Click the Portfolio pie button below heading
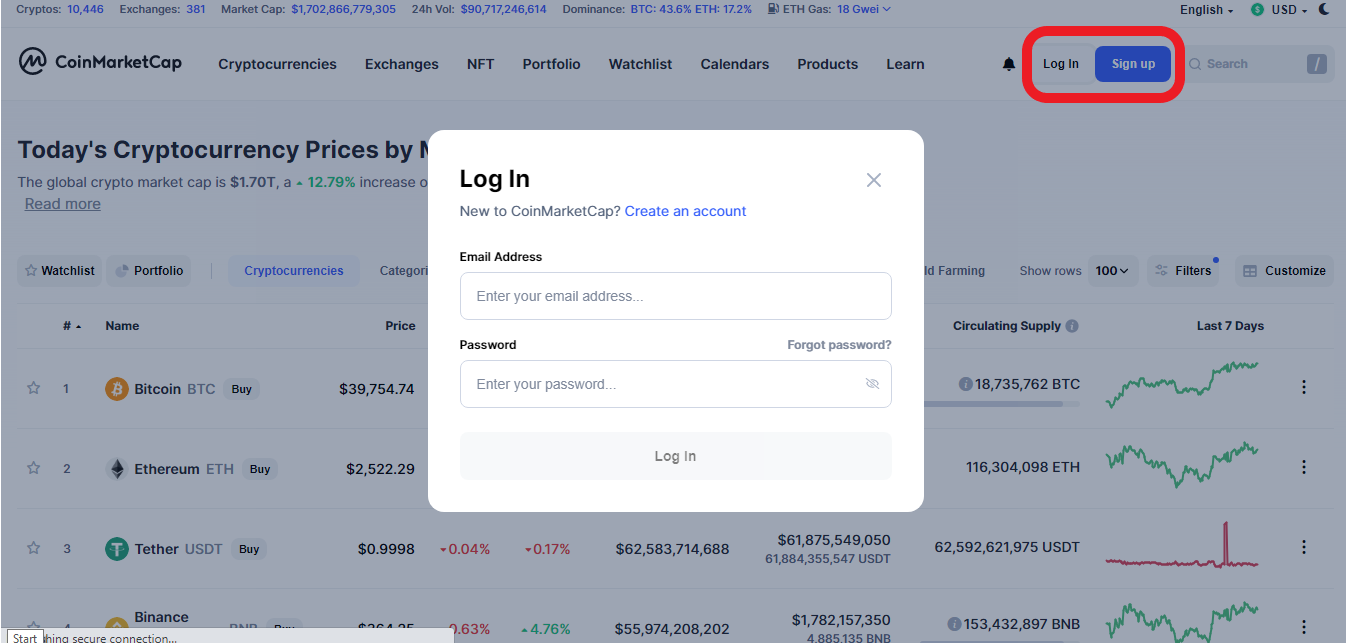Image resolution: width=1346 pixels, height=643 pixels. 149,271
